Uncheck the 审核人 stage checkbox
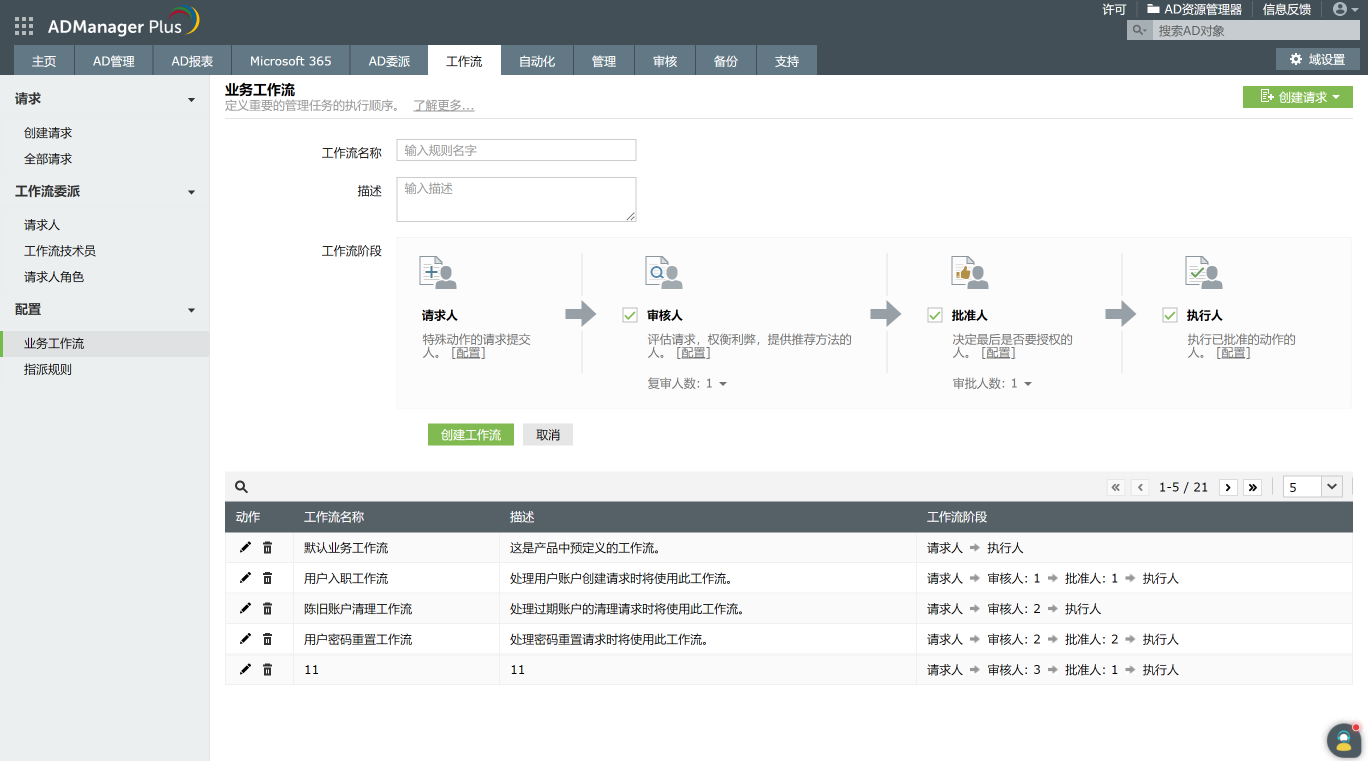The image size is (1368, 761). (630, 315)
